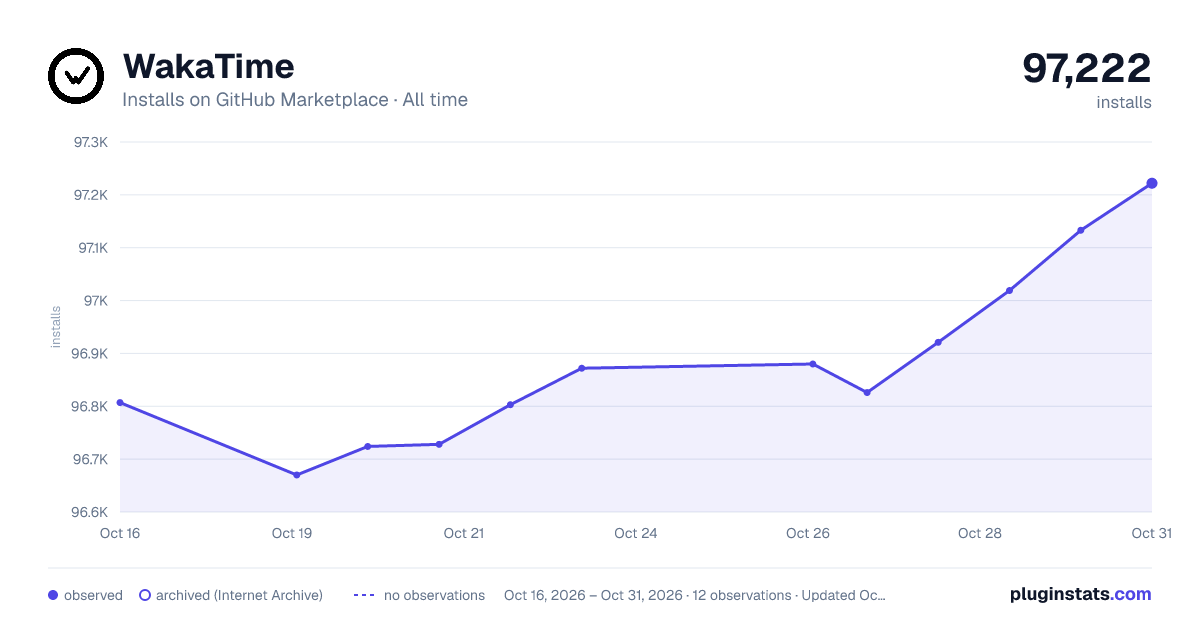
Task: Click the pluginstats.com link
Action: pos(1081,594)
